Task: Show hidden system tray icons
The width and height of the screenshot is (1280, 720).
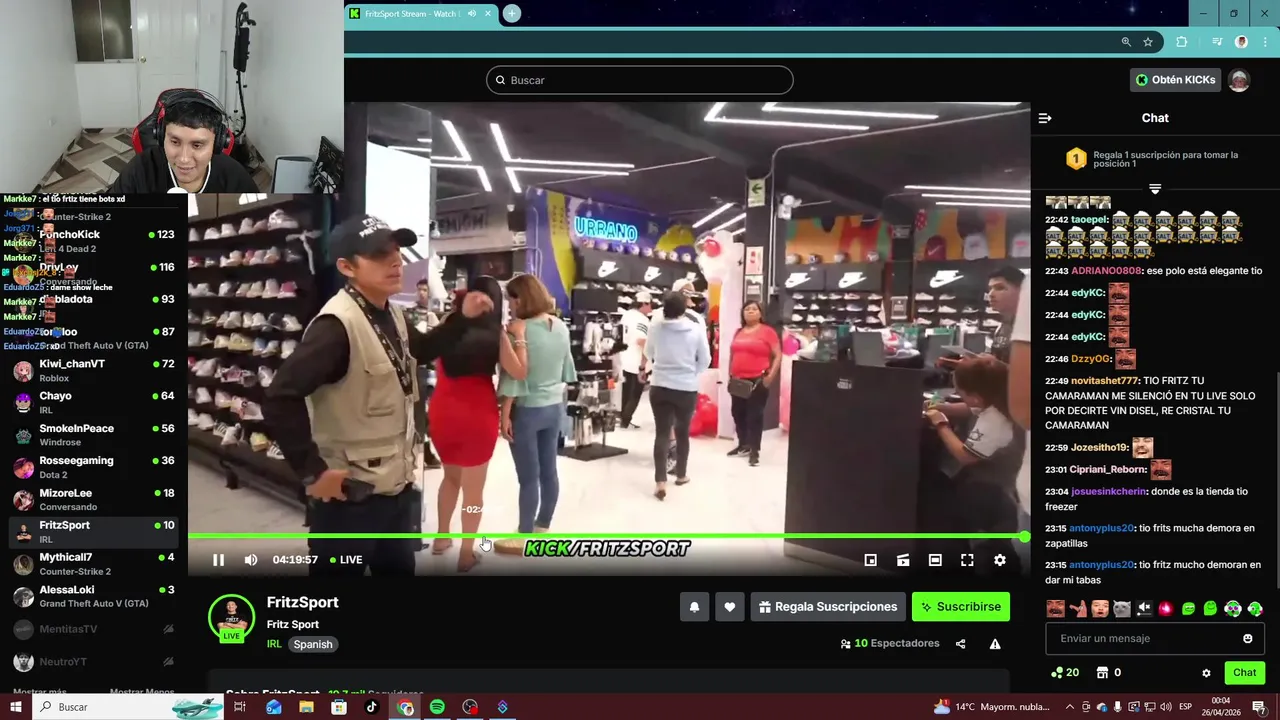Action: [x=1070, y=707]
